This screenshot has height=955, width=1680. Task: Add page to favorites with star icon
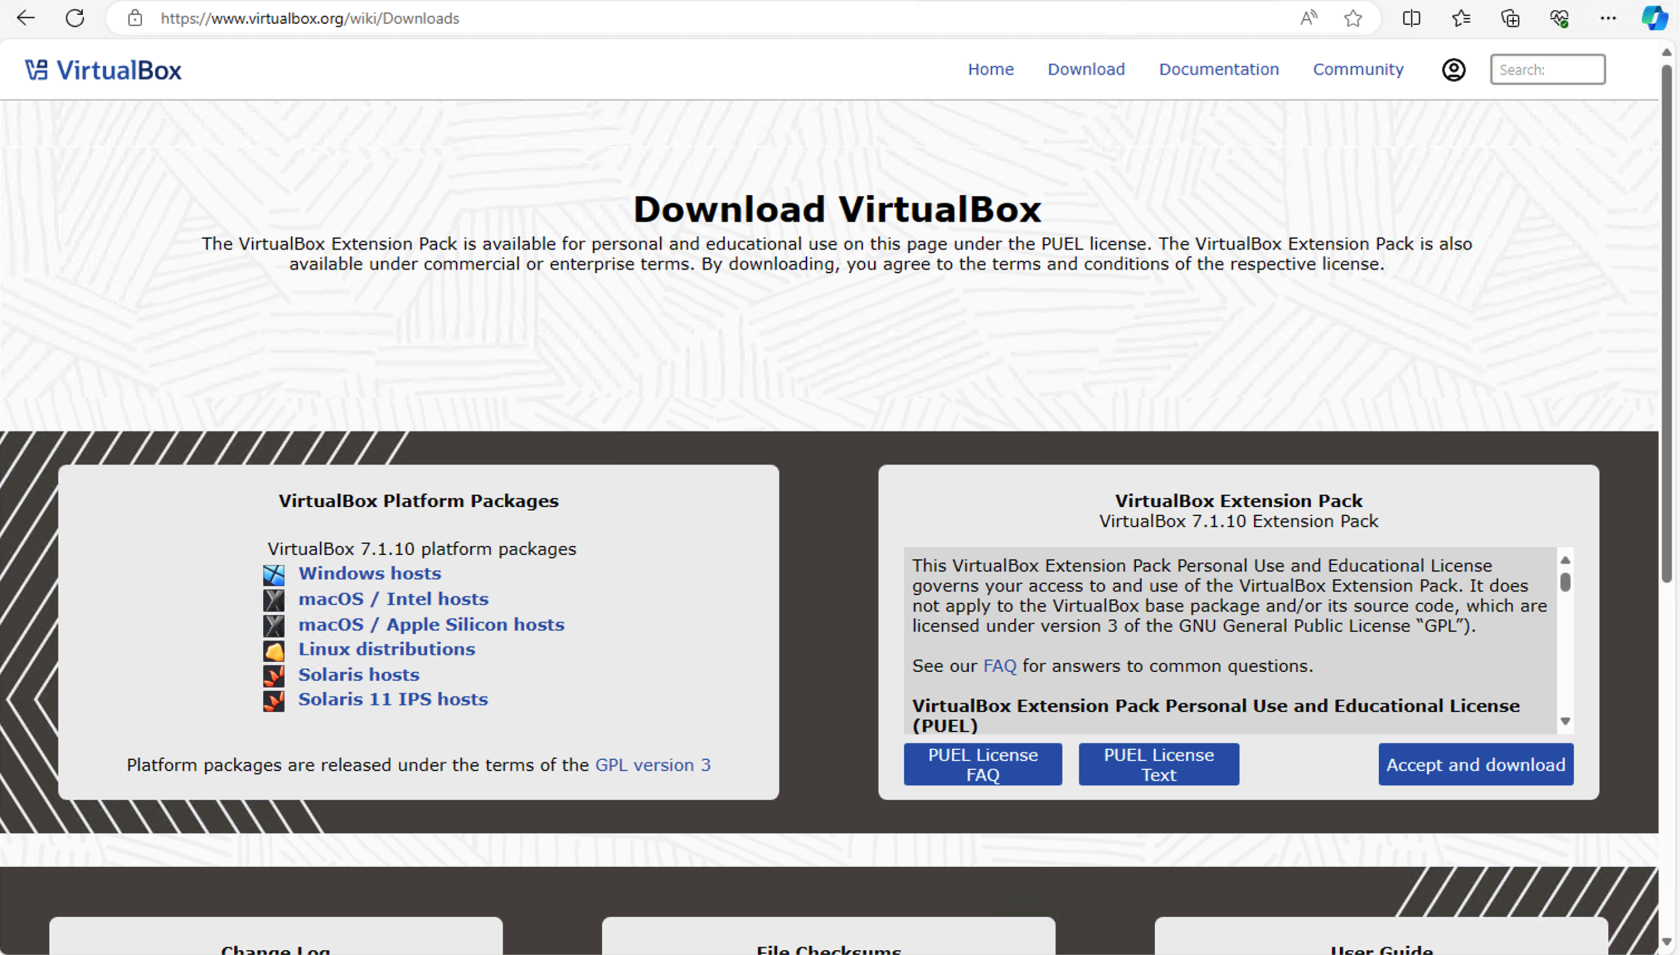(x=1353, y=18)
